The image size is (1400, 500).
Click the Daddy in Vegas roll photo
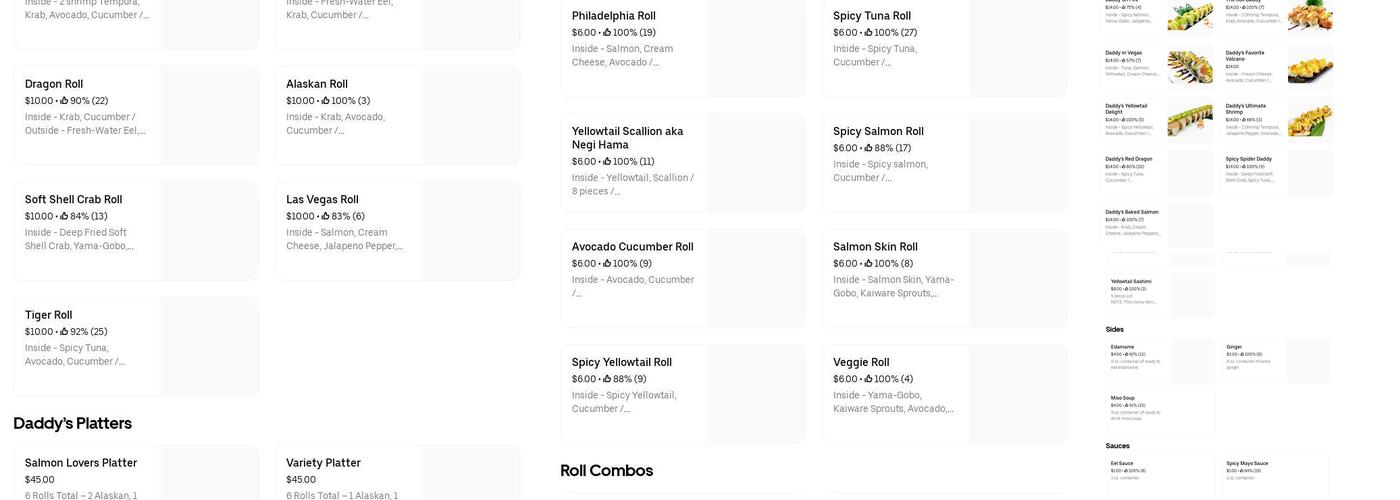(x=1190, y=67)
